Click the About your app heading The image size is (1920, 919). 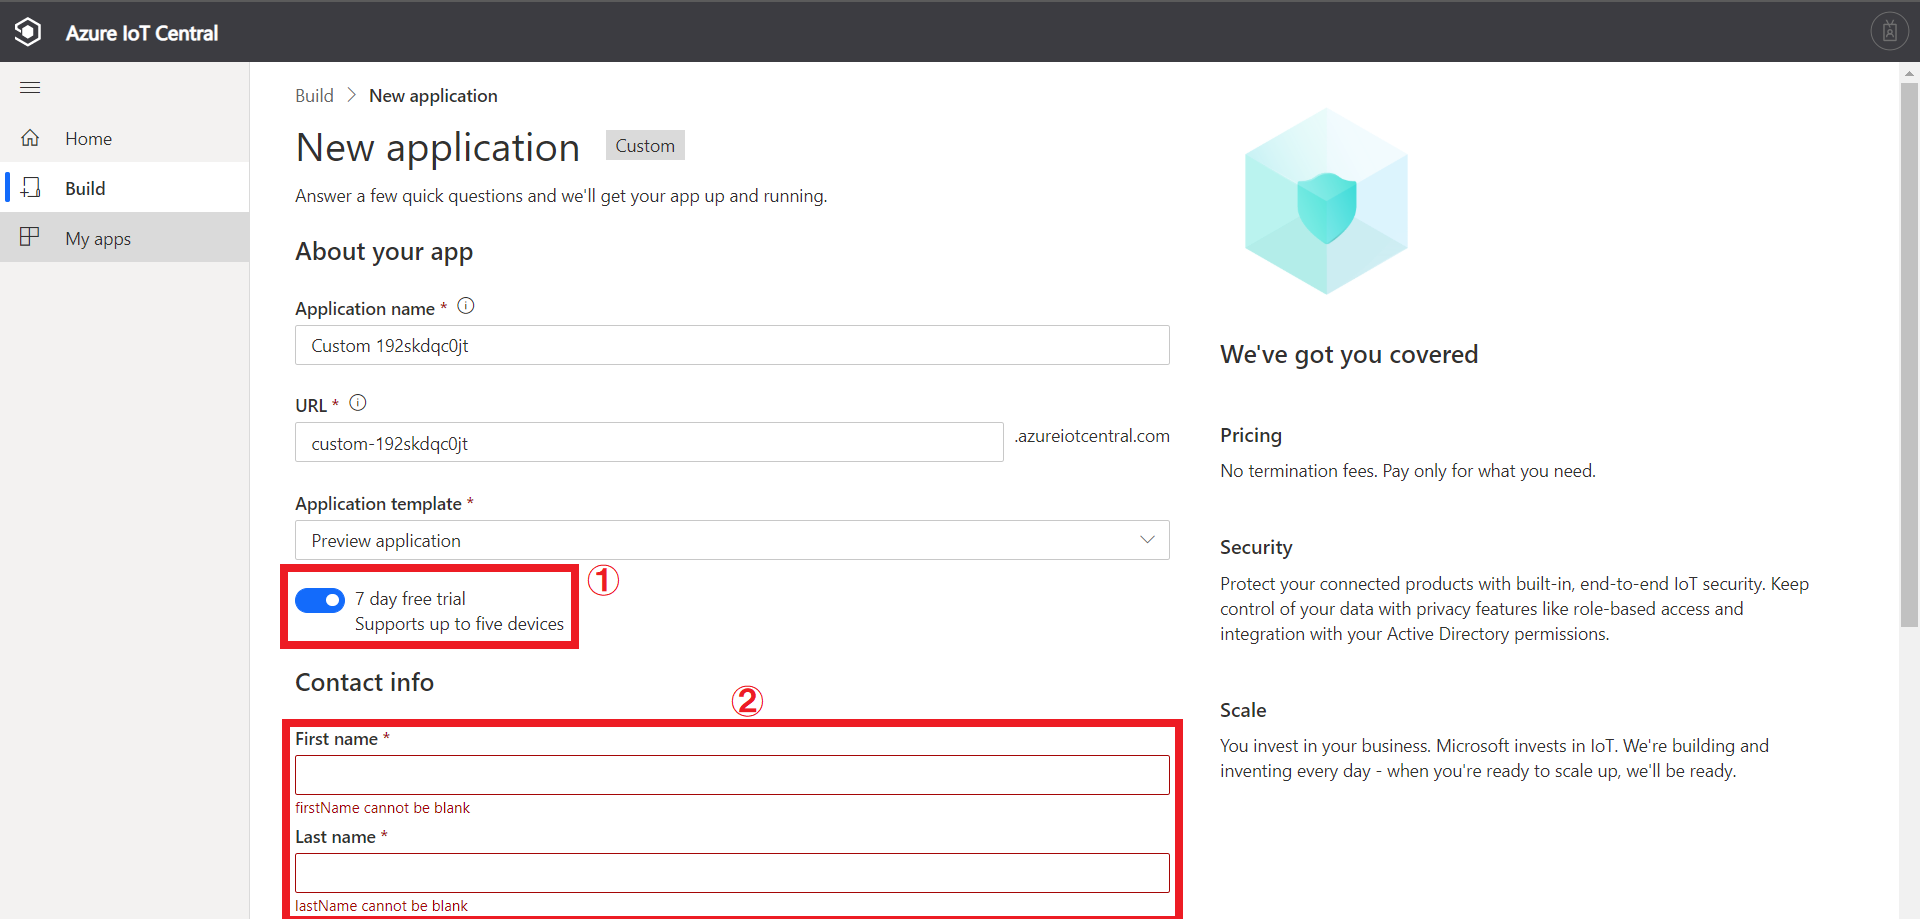click(x=384, y=252)
